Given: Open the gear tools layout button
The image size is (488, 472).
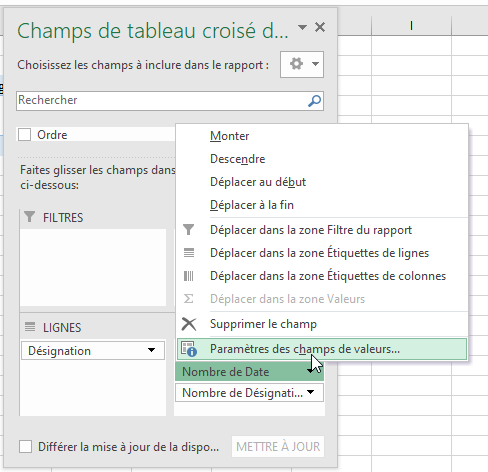Looking at the screenshot, I should pos(302,64).
